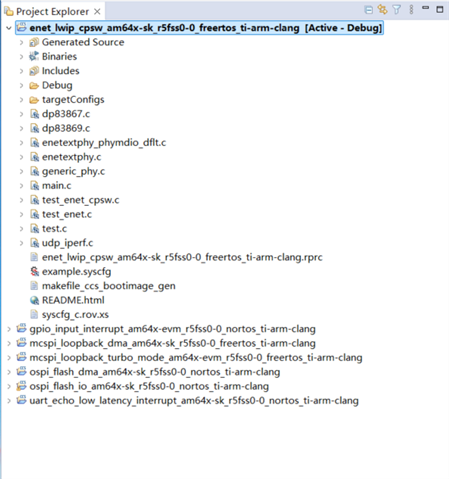Select the enet_lwip_cpsw .rprc file

click(x=182, y=257)
